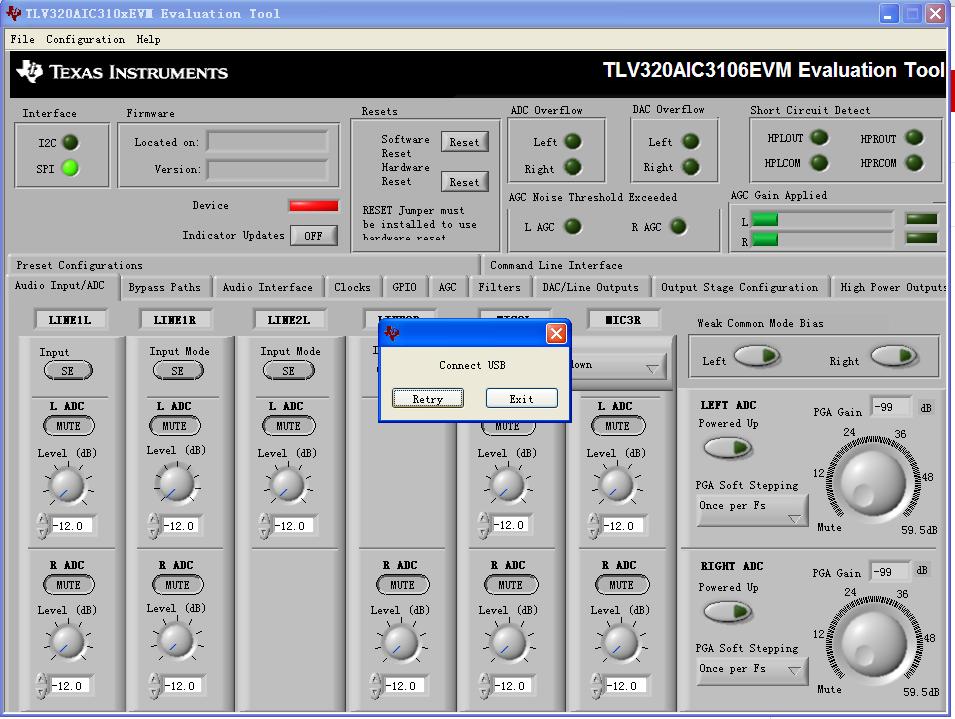Mute LINE1R to L ADC
Screen dimensions: 955x719
coord(175,426)
